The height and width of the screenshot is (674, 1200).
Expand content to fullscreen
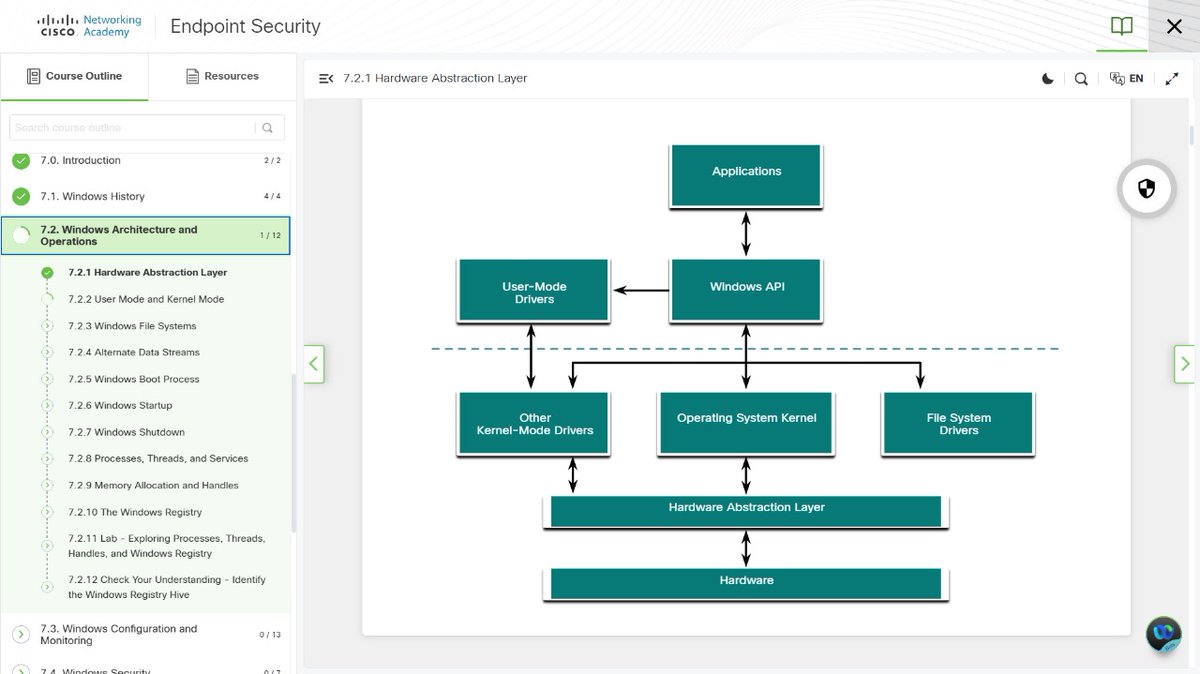pyautogui.click(x=1172, y=78)
